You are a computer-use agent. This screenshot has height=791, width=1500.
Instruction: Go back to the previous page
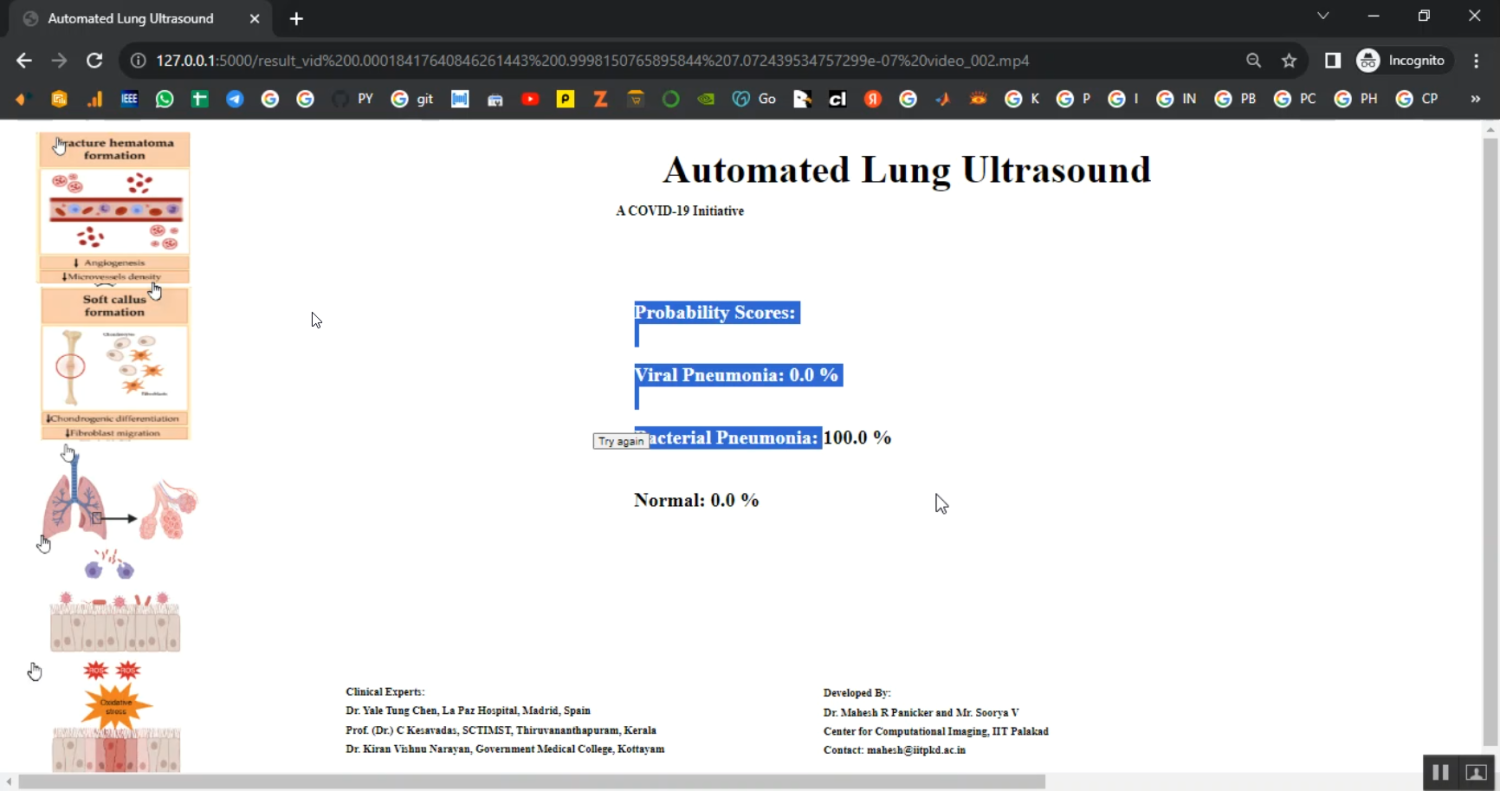24,61
